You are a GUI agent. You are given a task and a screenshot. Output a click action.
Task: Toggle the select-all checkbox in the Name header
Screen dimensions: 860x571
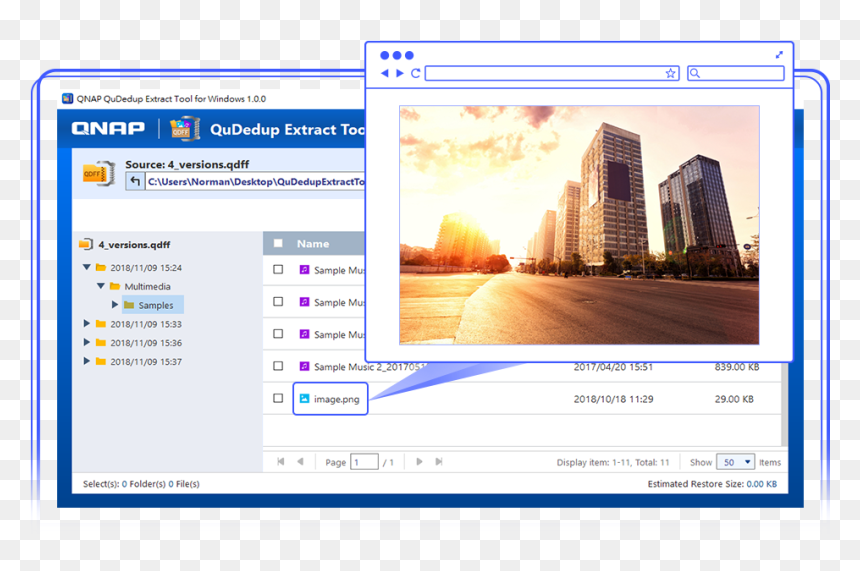coord(278,243)
